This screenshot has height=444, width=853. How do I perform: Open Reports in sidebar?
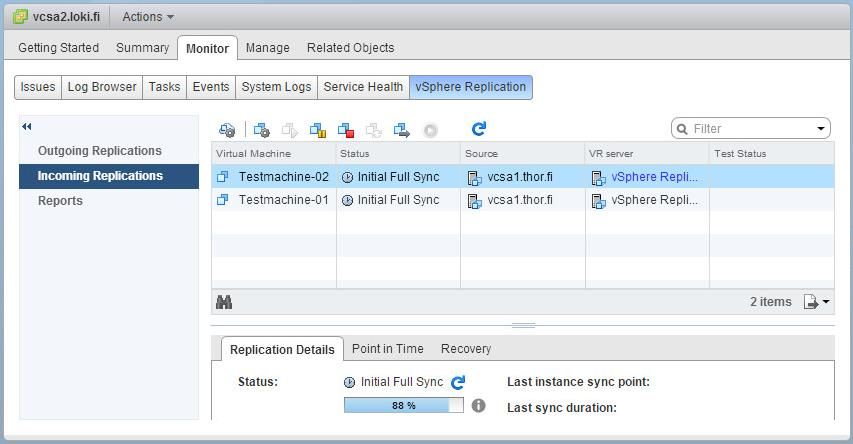point(60,201)
